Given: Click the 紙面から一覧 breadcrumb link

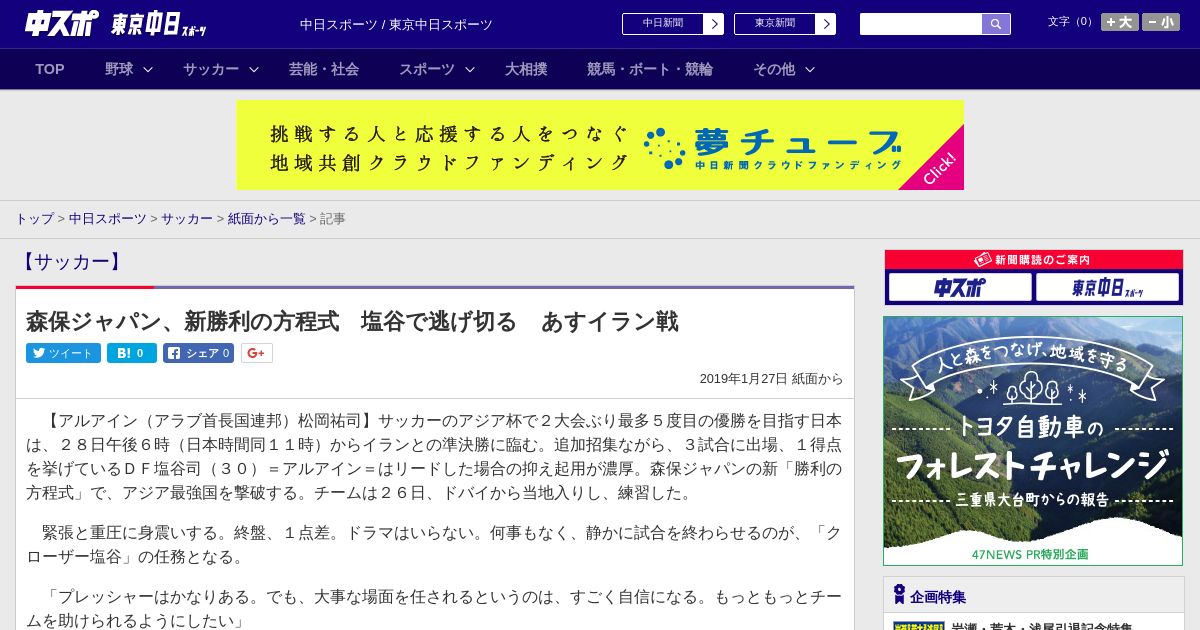Looking at the screenshot, I should pos(266,218).
